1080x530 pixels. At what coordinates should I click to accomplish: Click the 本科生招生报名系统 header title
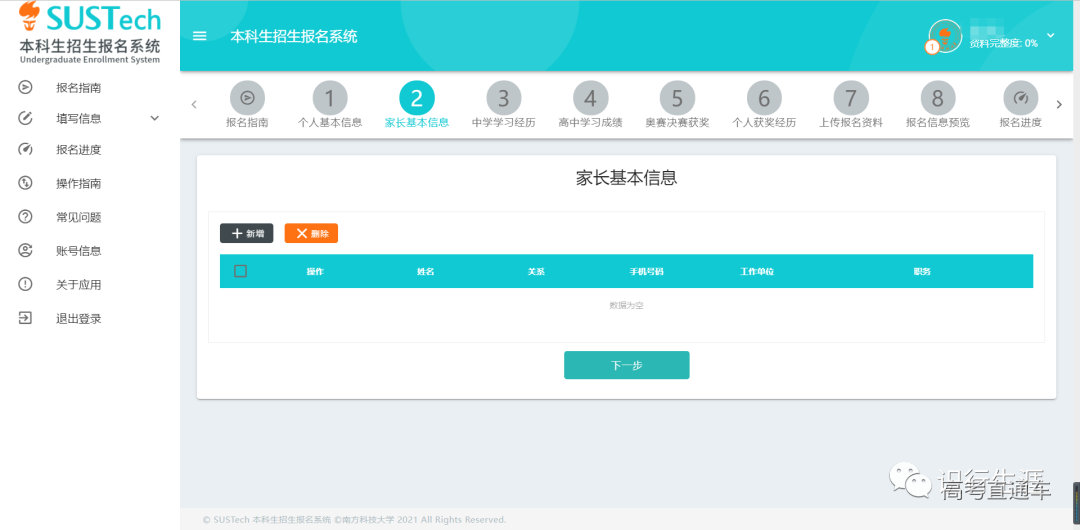[294, 37]
